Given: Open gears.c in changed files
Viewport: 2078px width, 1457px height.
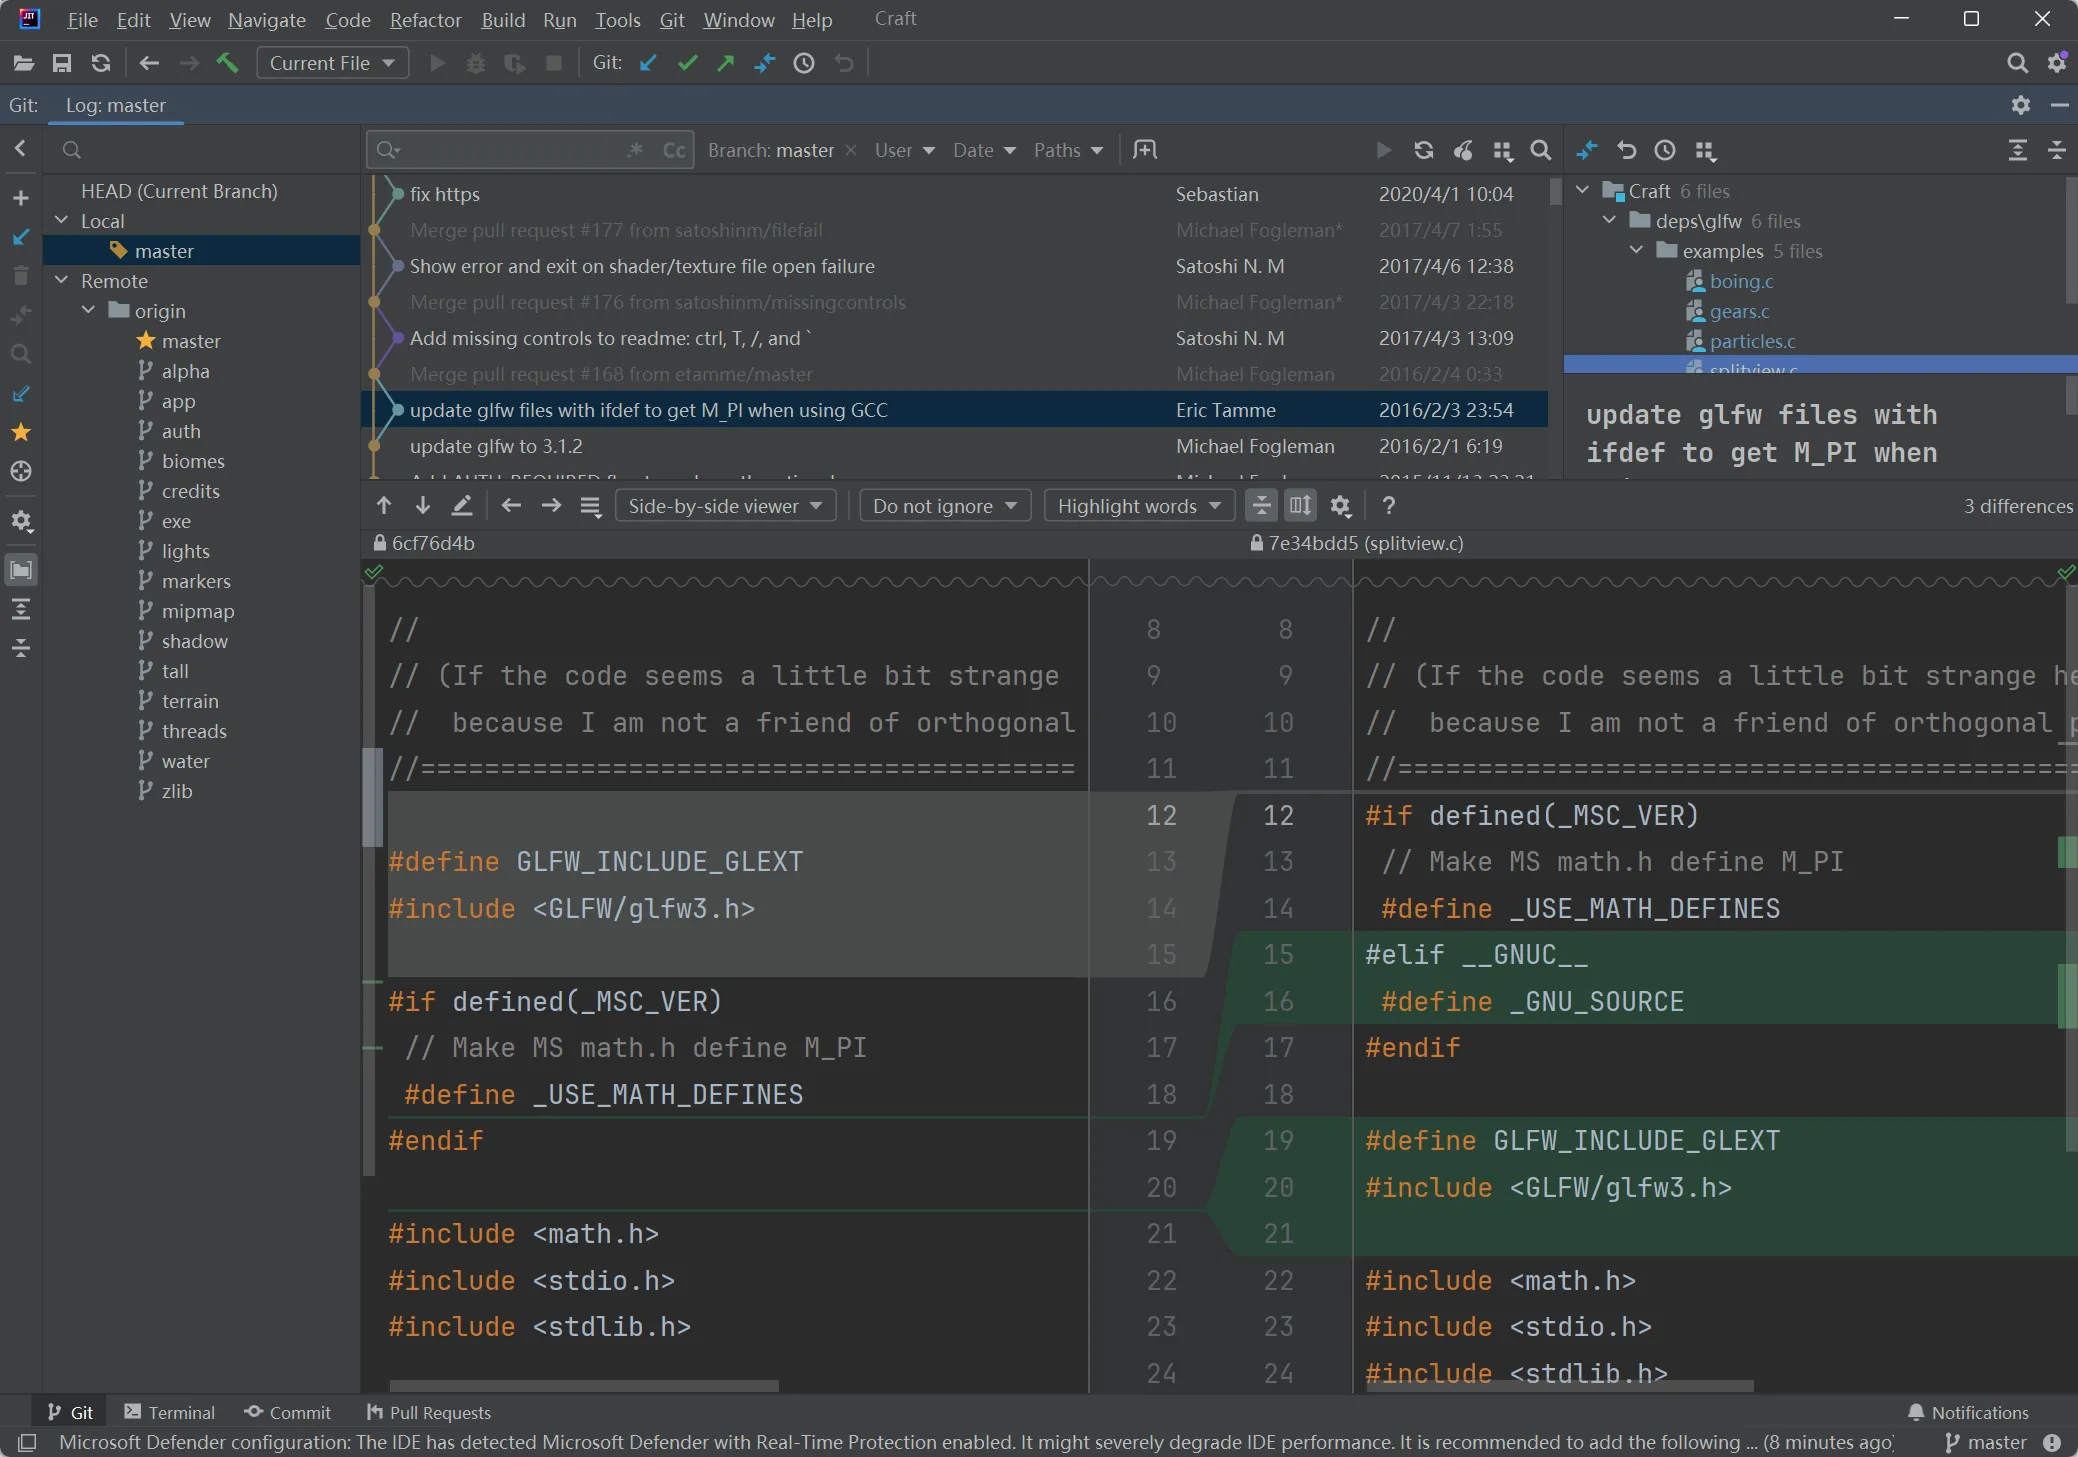Looking at the screenshot, I should (1739, 311).
